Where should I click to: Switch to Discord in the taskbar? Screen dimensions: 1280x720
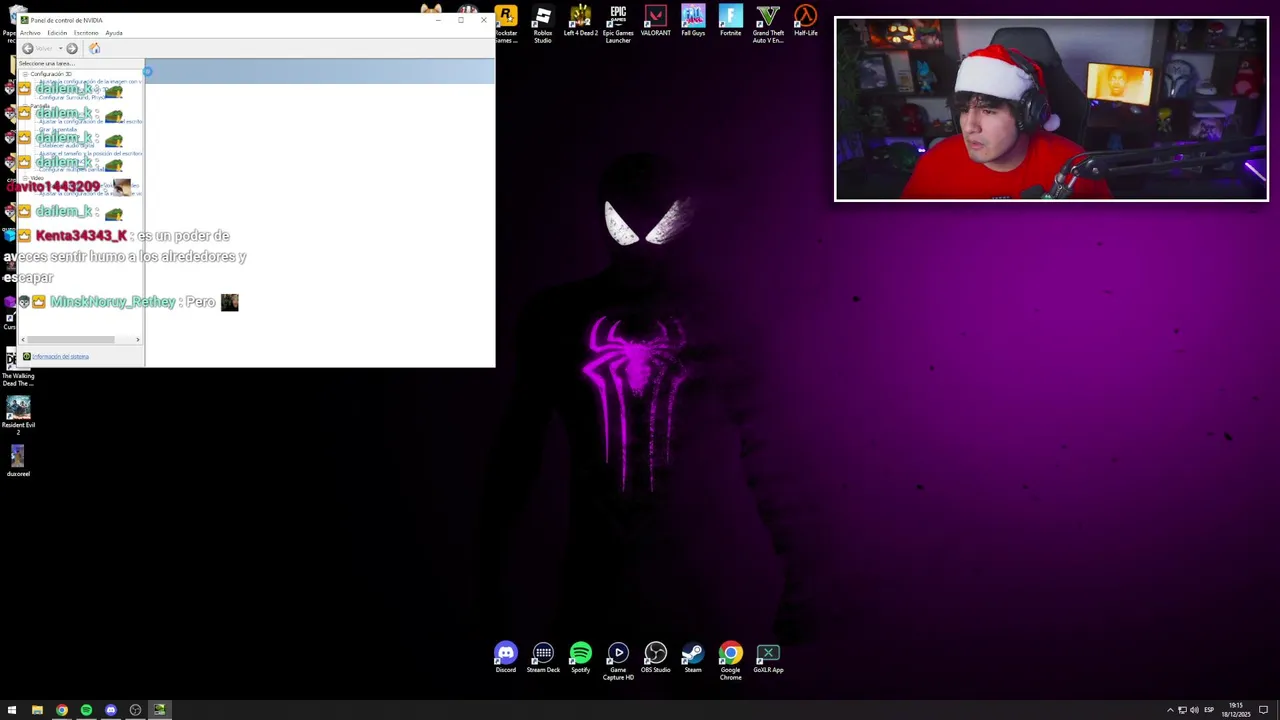tap(111, 710)
